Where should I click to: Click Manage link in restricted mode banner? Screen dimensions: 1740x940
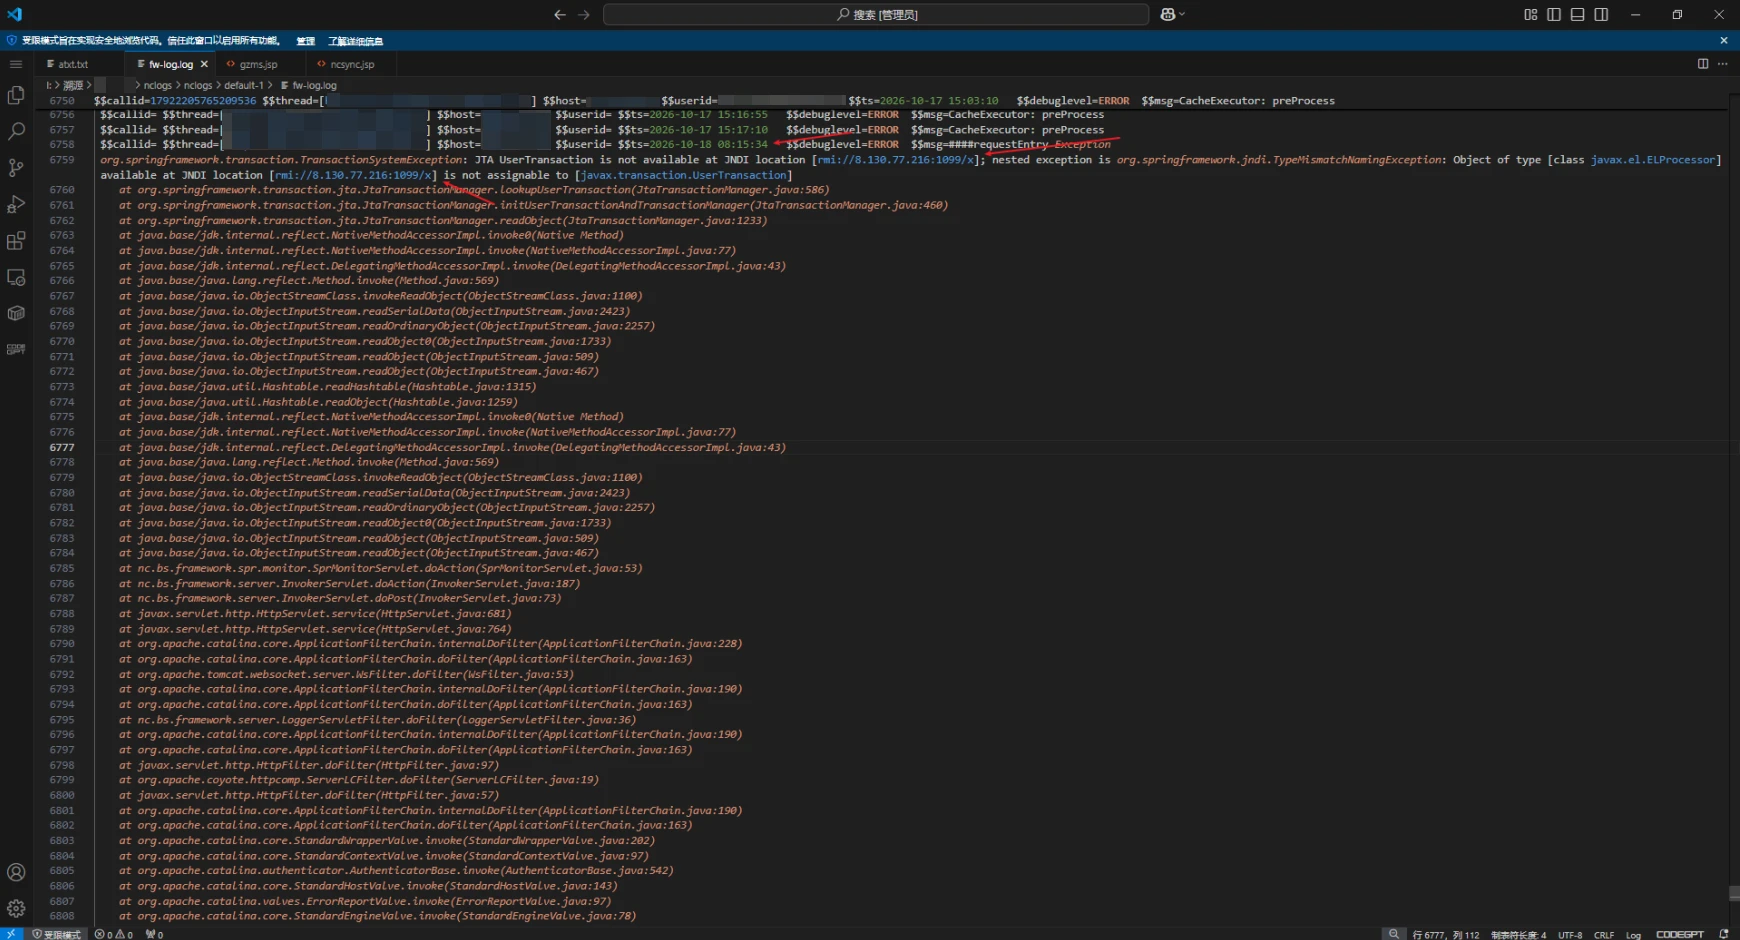pos(305,41)
